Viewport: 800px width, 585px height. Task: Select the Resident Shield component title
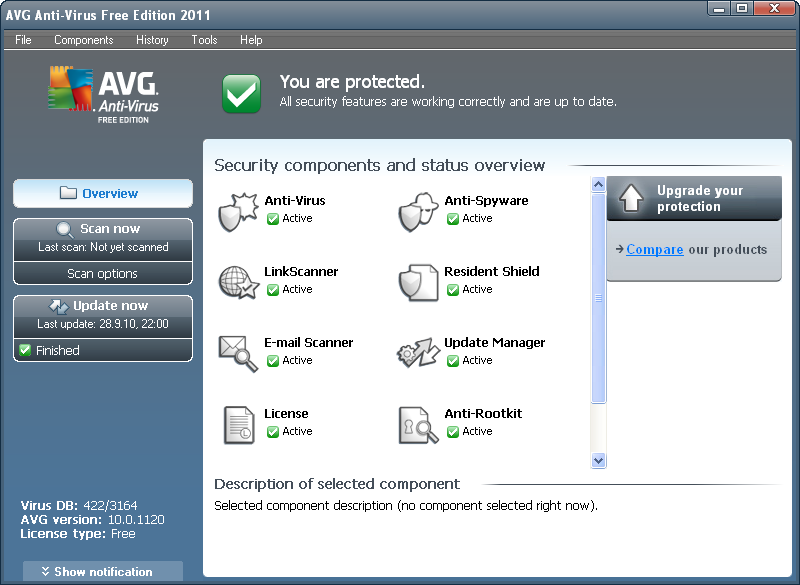click(492, 272)
